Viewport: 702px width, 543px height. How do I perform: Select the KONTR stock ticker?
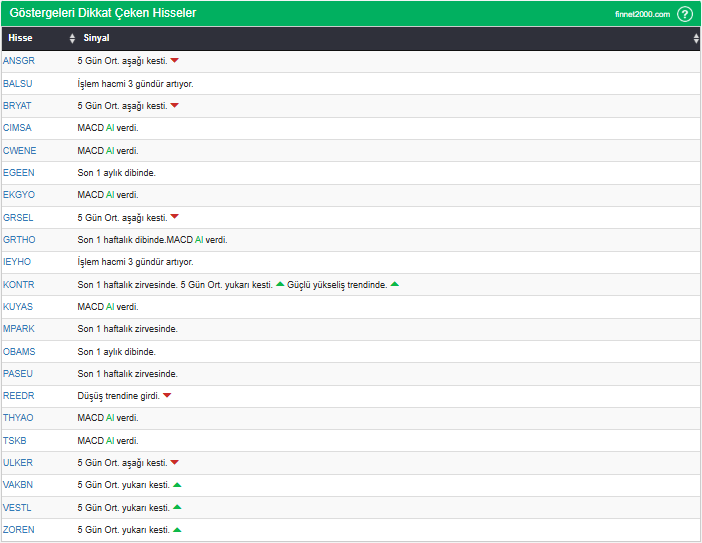(x=18, y=285)
